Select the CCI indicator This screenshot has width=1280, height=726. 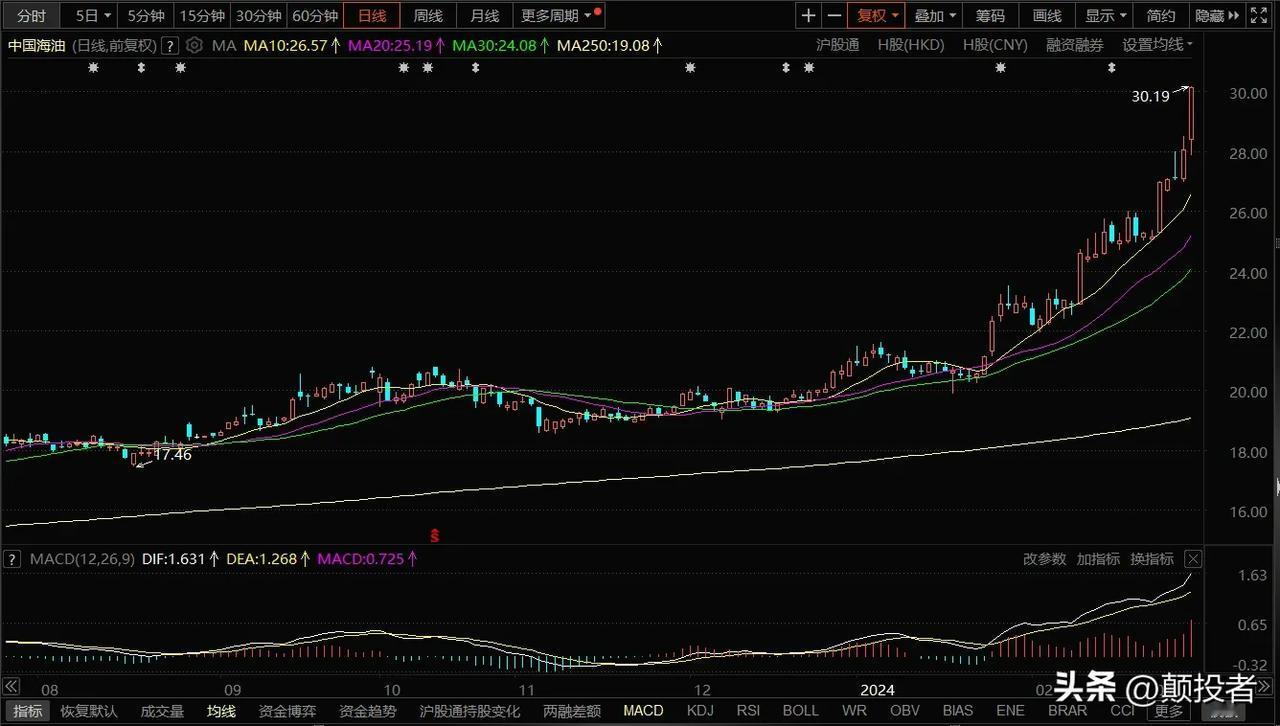click(1122, 712)
